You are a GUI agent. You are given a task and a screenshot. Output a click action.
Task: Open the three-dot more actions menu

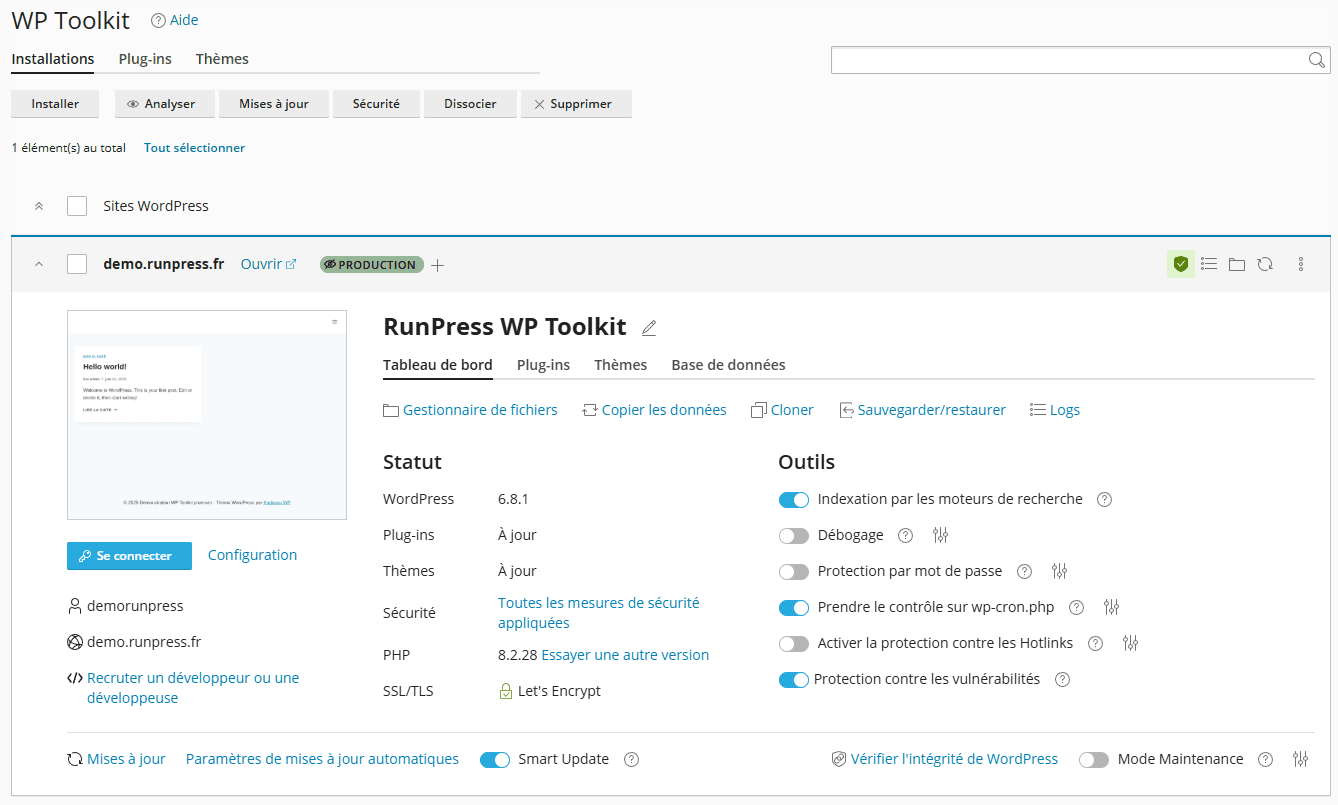click(1301, 264)
